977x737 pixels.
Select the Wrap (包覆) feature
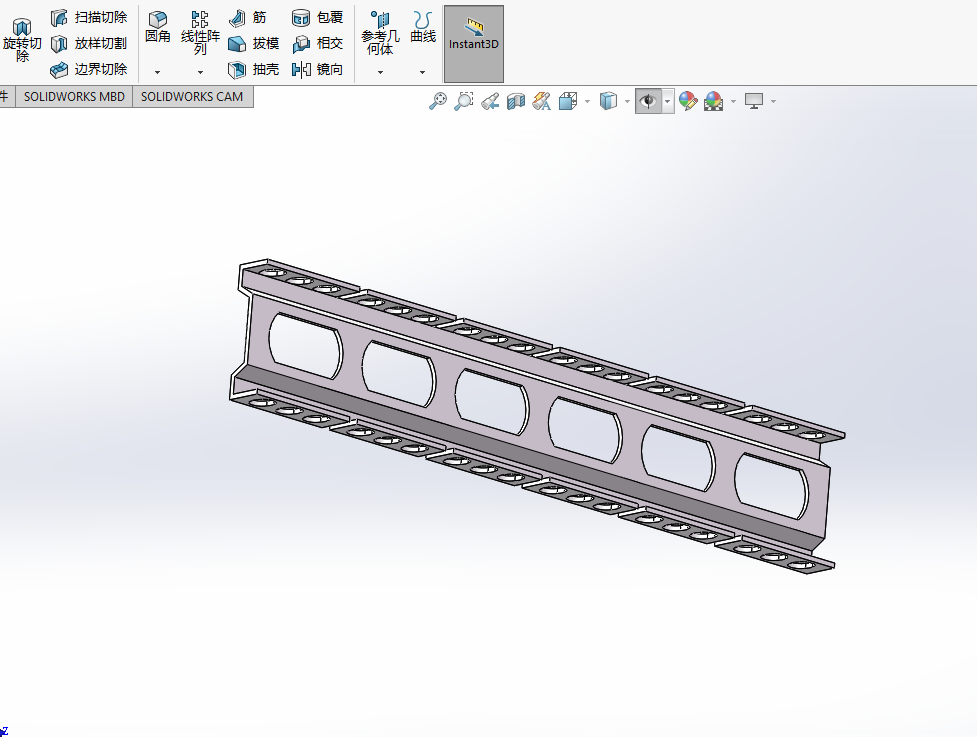(x=317, y=17)
